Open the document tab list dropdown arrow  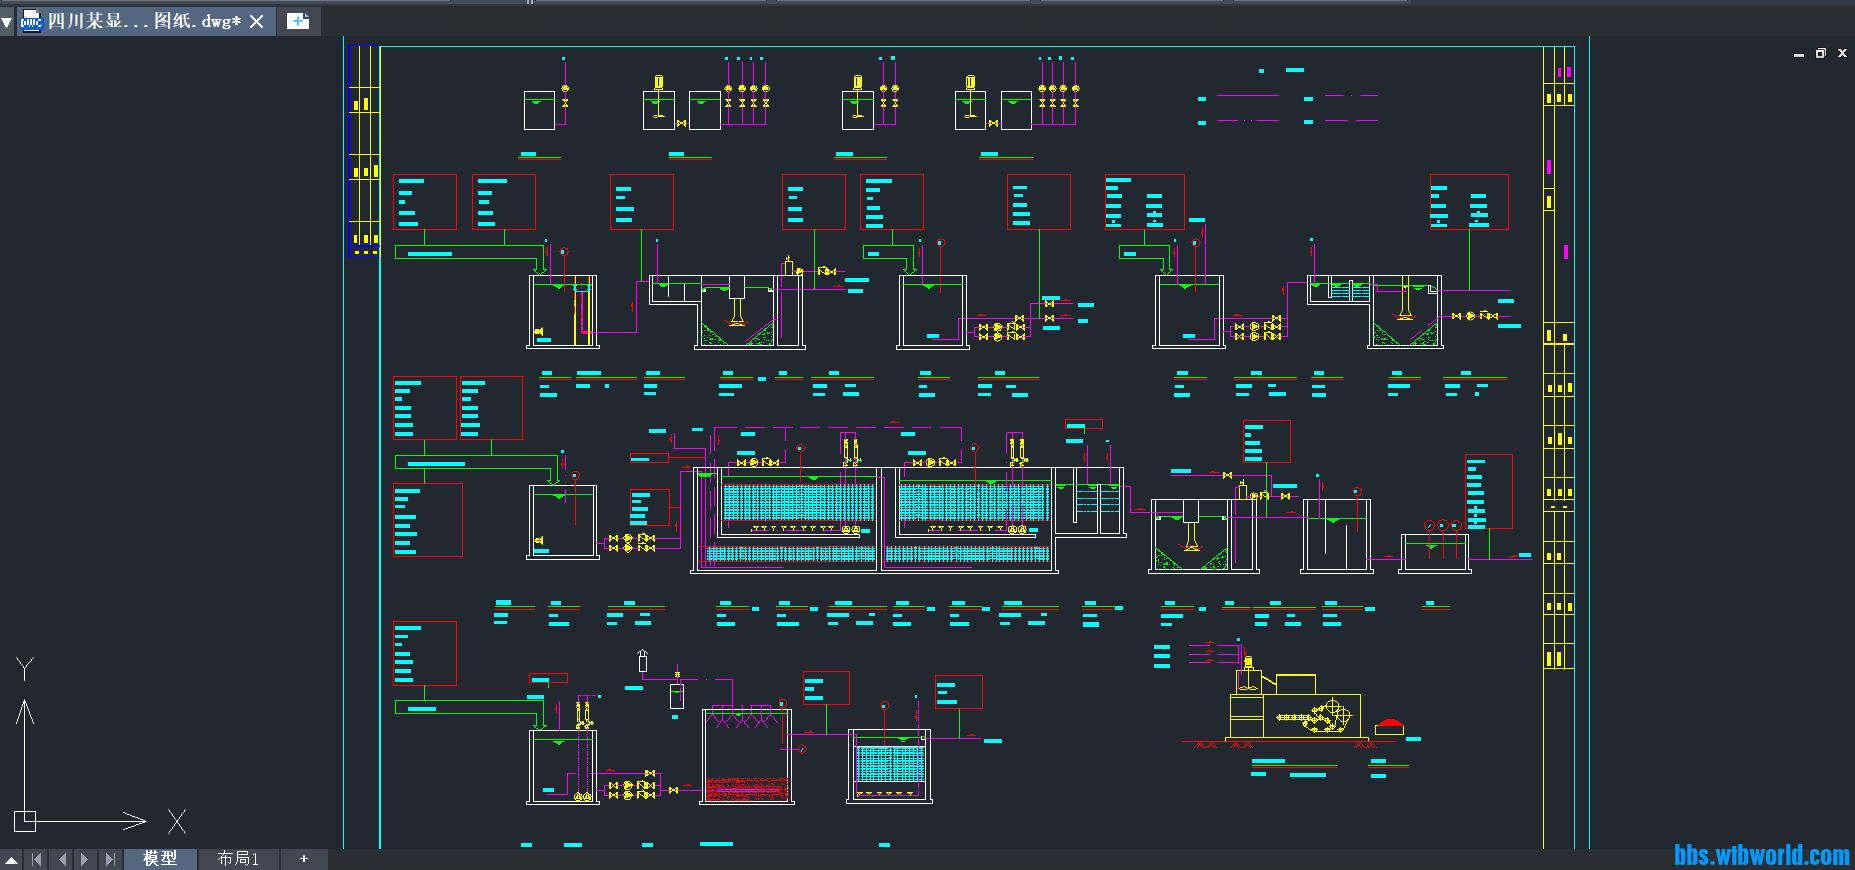pos(7,21)
